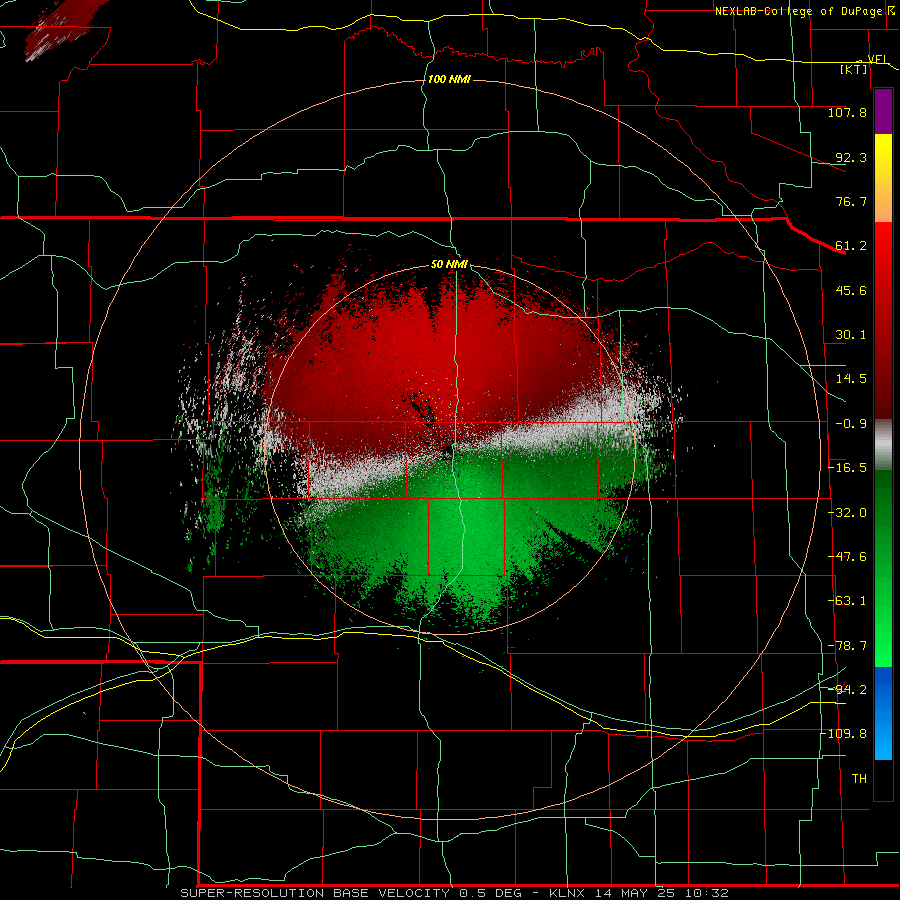Click the blue segment of velocity color bar
The image size is (900, 900).
(x=883, y=713)
